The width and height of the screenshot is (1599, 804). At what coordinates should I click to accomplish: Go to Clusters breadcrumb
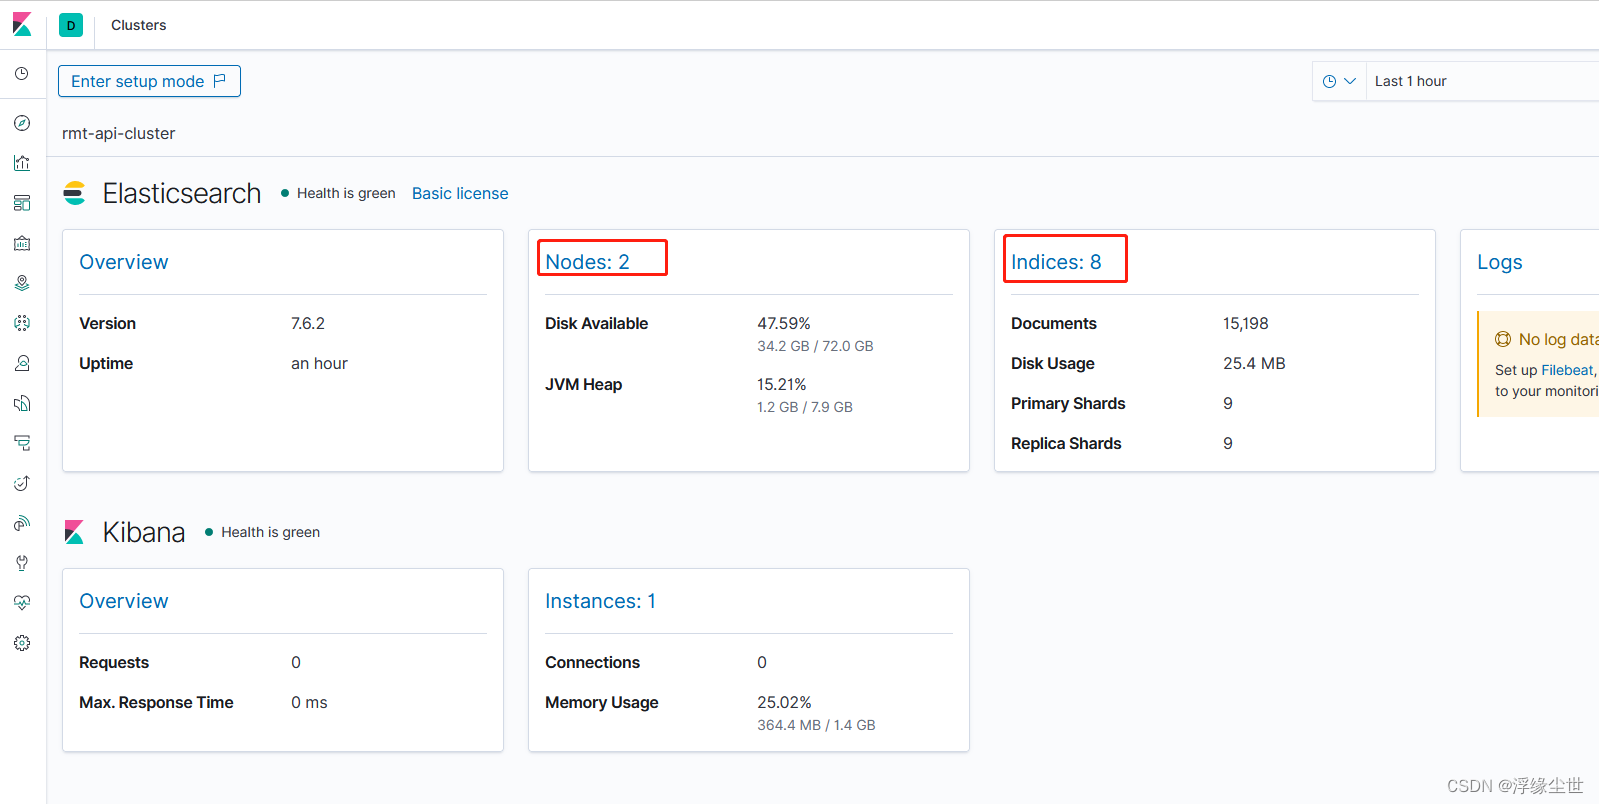point(139,25)
